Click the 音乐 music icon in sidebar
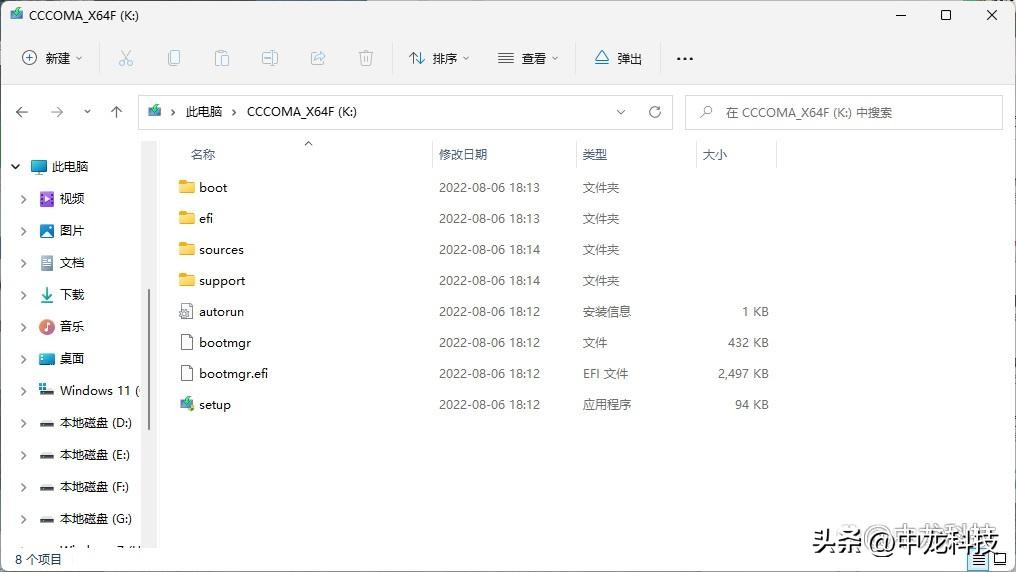Image resolution: width=1016 pixels, height=572 pixels. pyautogui.click(x=47, y=326)
